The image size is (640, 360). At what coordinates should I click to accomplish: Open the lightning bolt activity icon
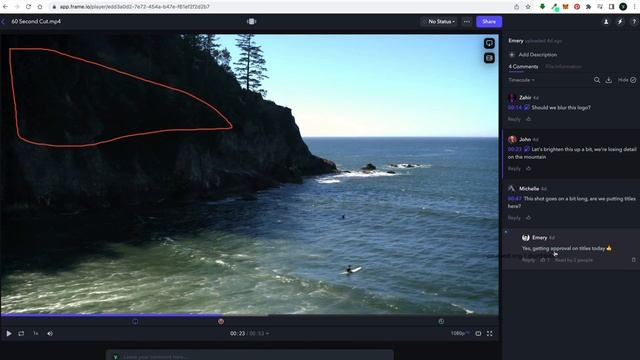coord(620,22)
